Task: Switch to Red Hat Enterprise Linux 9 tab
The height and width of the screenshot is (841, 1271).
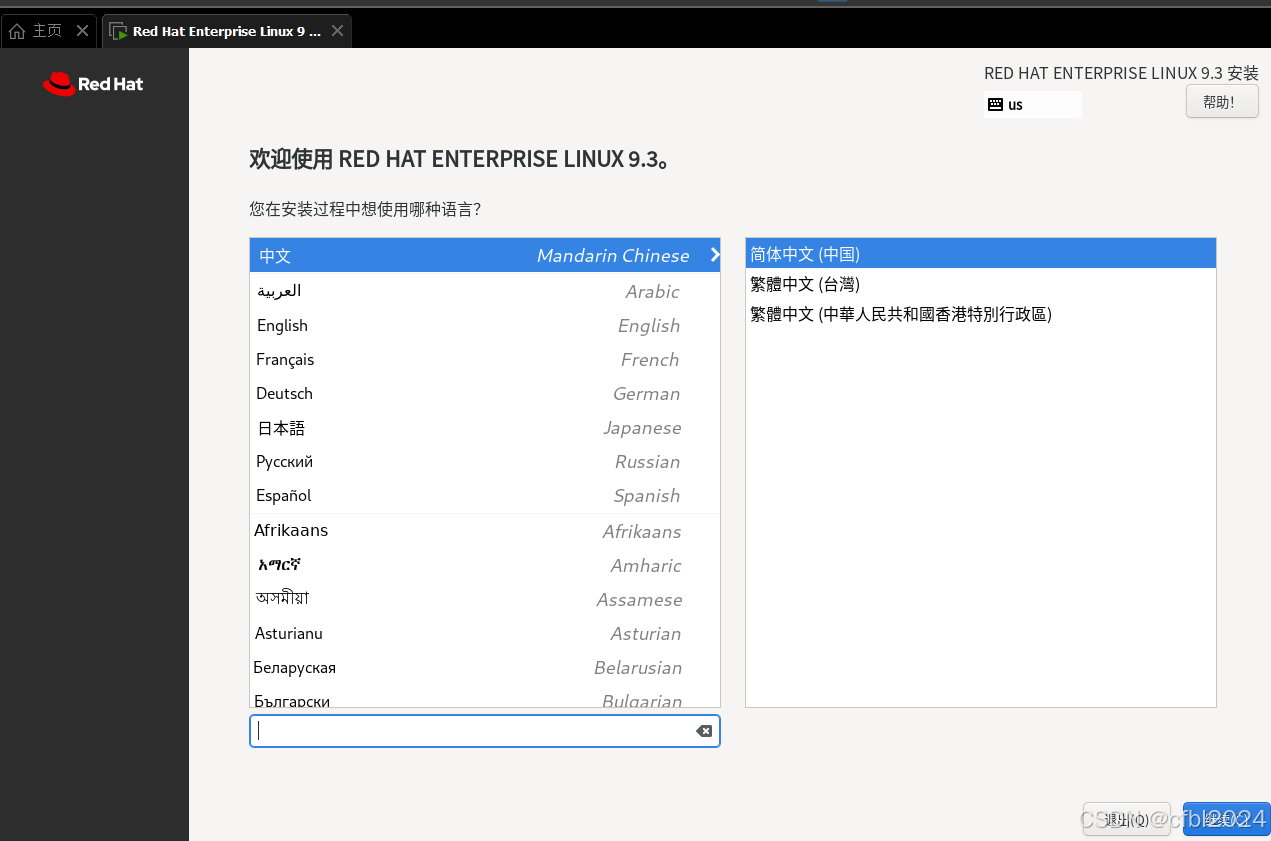Action: [x=227, y=31]
